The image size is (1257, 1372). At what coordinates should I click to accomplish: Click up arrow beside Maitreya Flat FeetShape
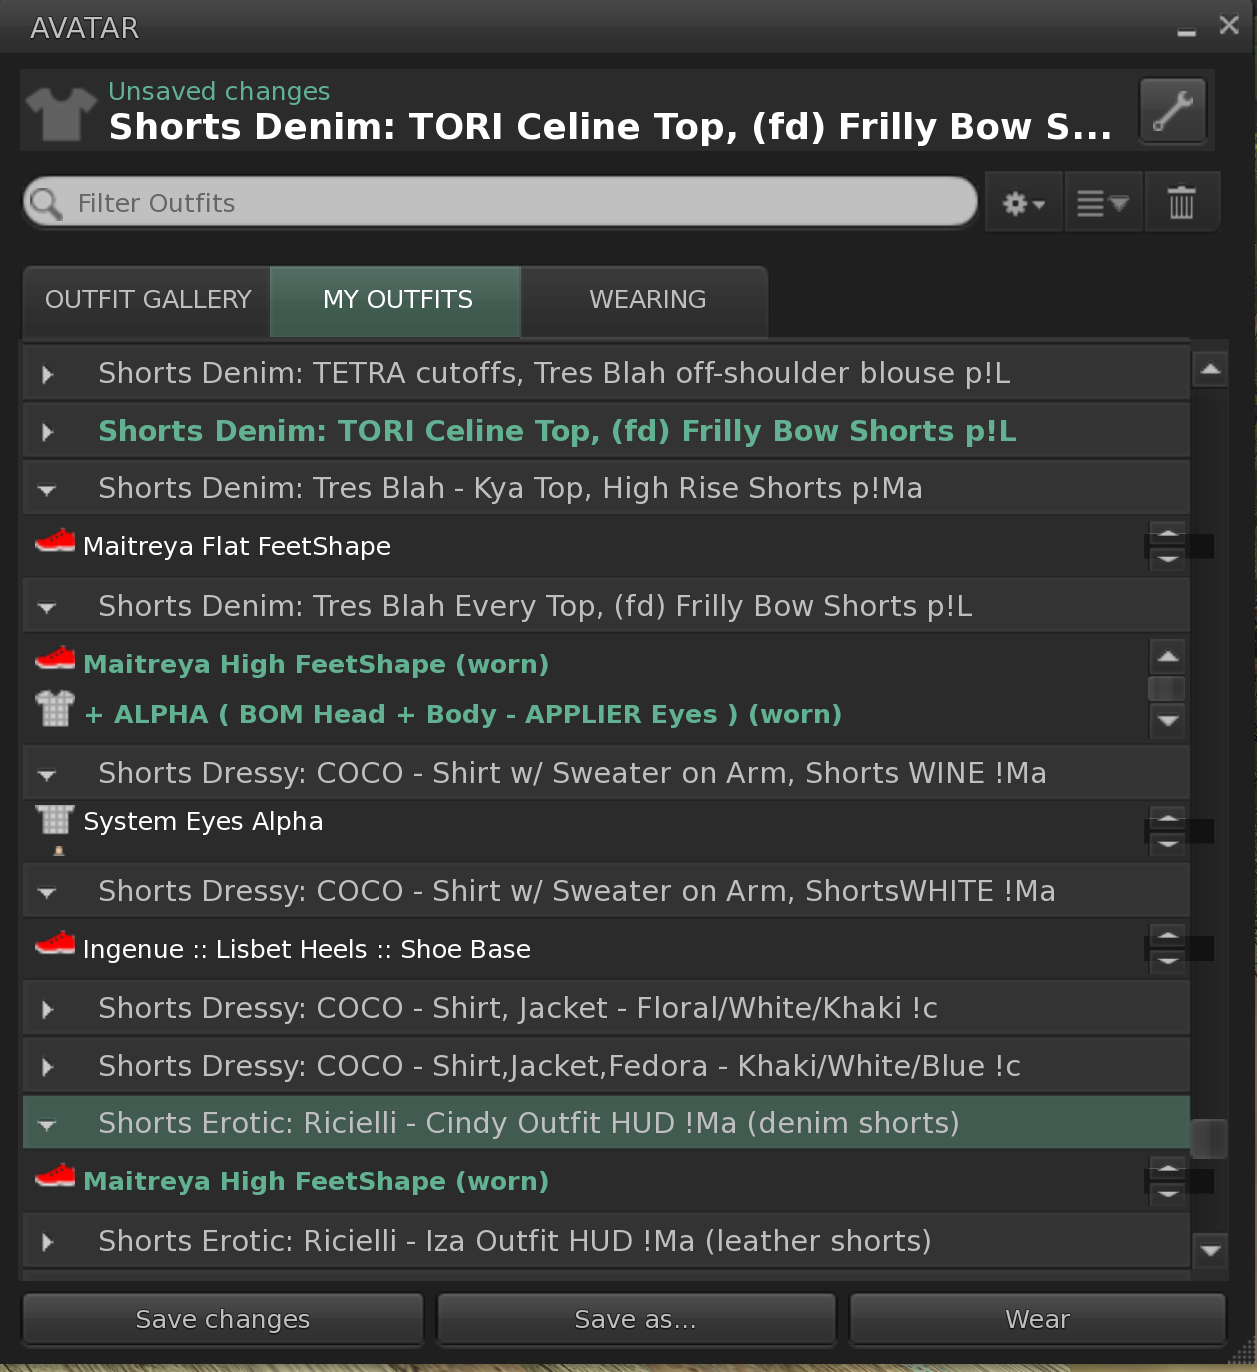point(1167,533)
